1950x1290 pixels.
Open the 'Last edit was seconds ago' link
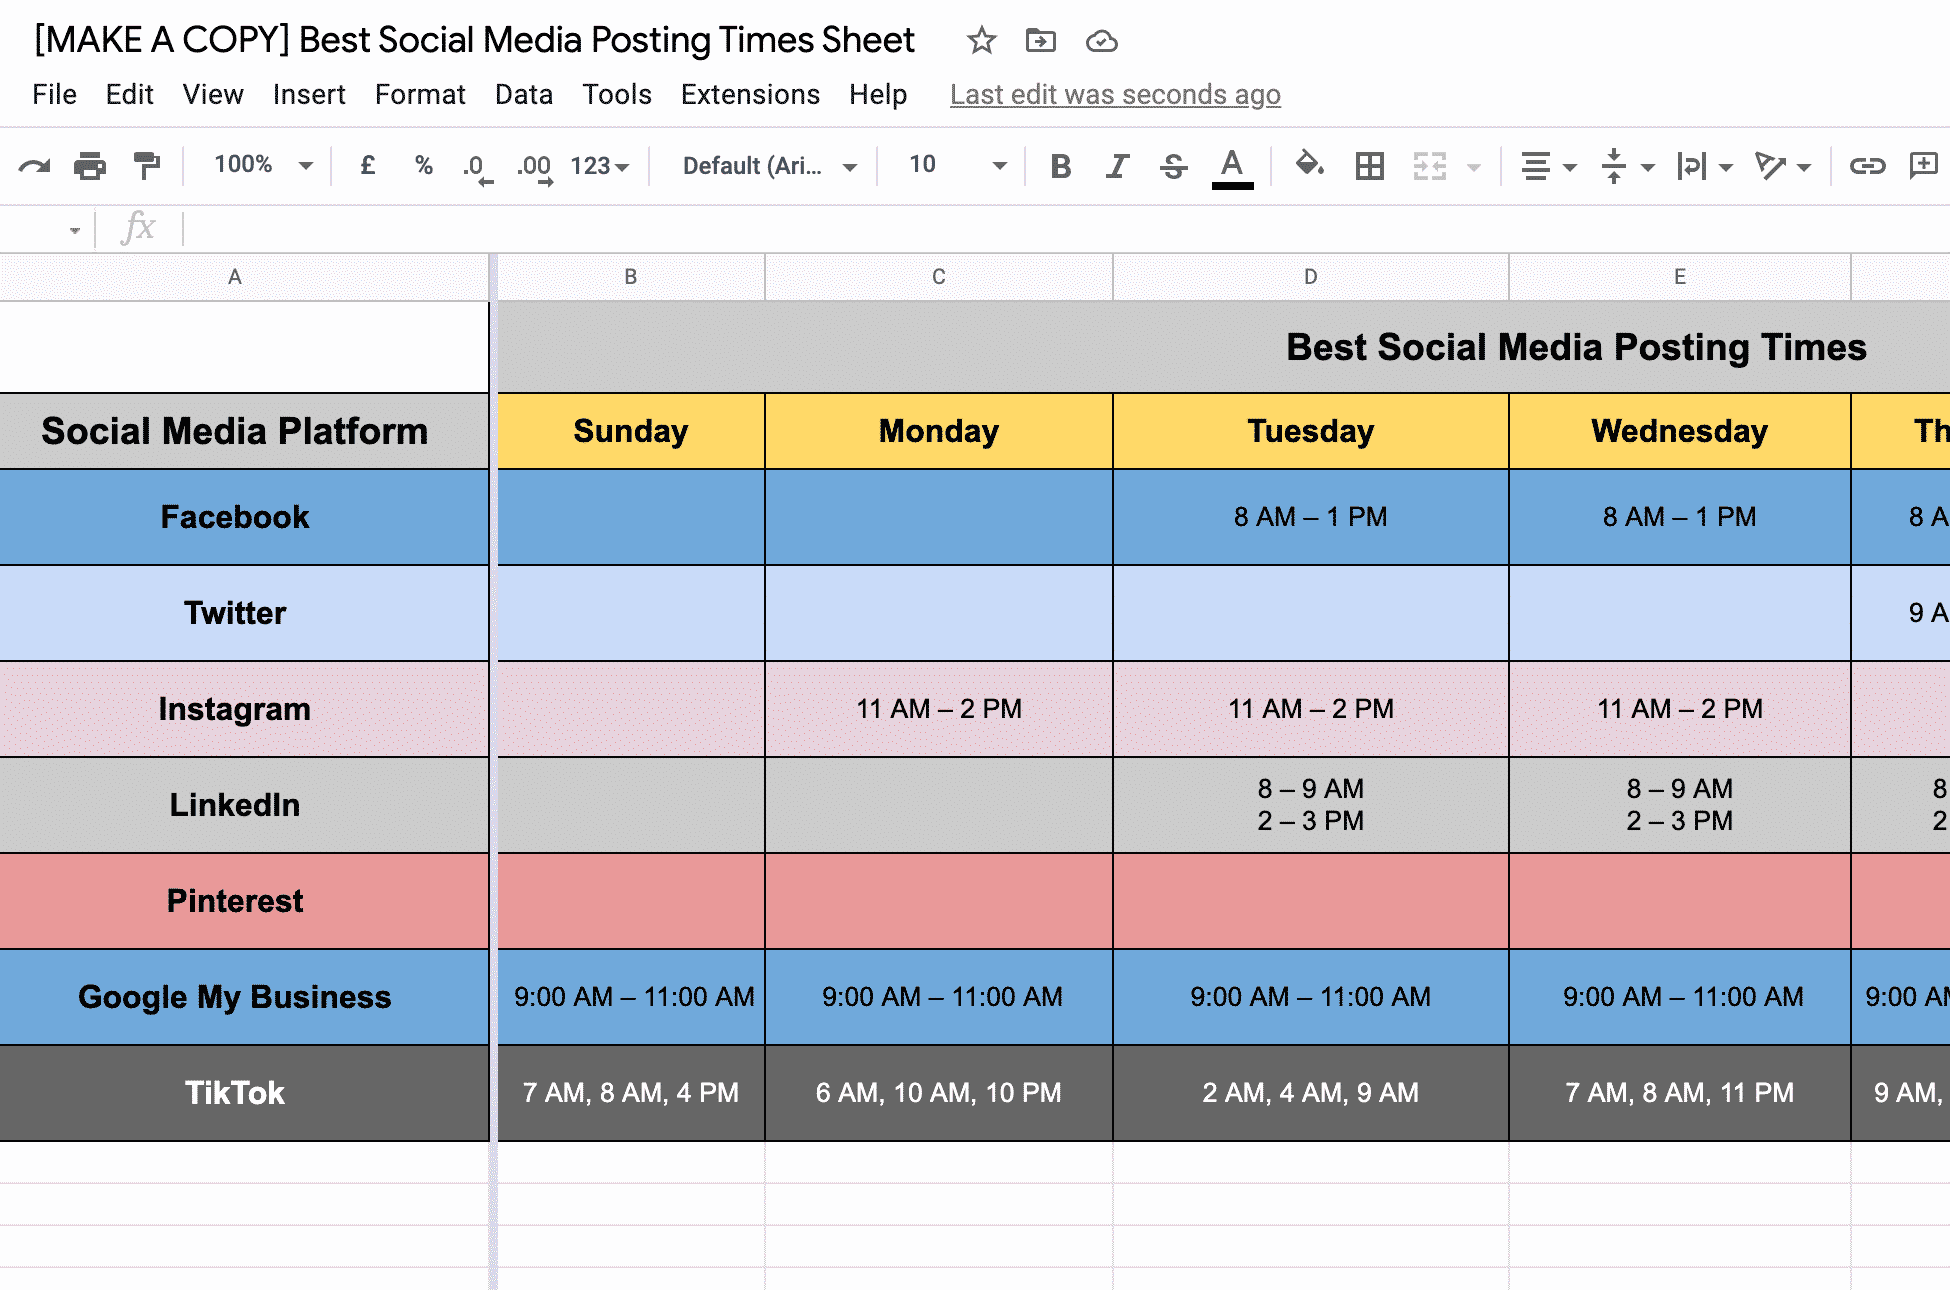point(1115,94)
